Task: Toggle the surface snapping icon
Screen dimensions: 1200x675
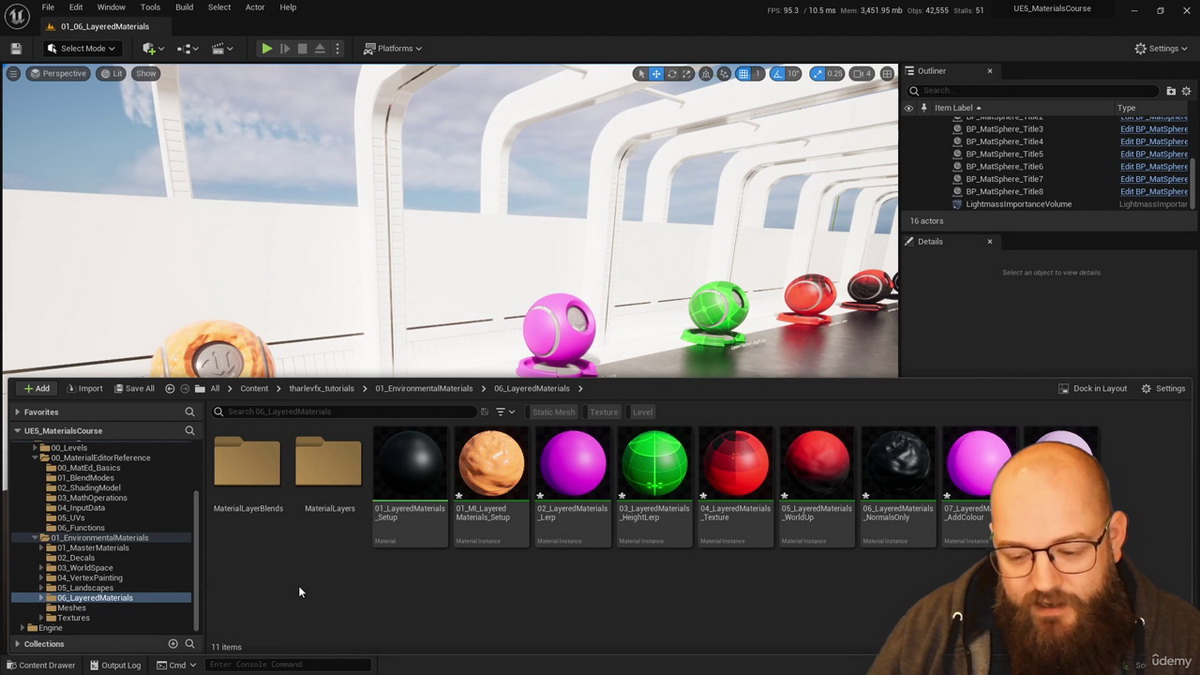Action: [724, 74]
